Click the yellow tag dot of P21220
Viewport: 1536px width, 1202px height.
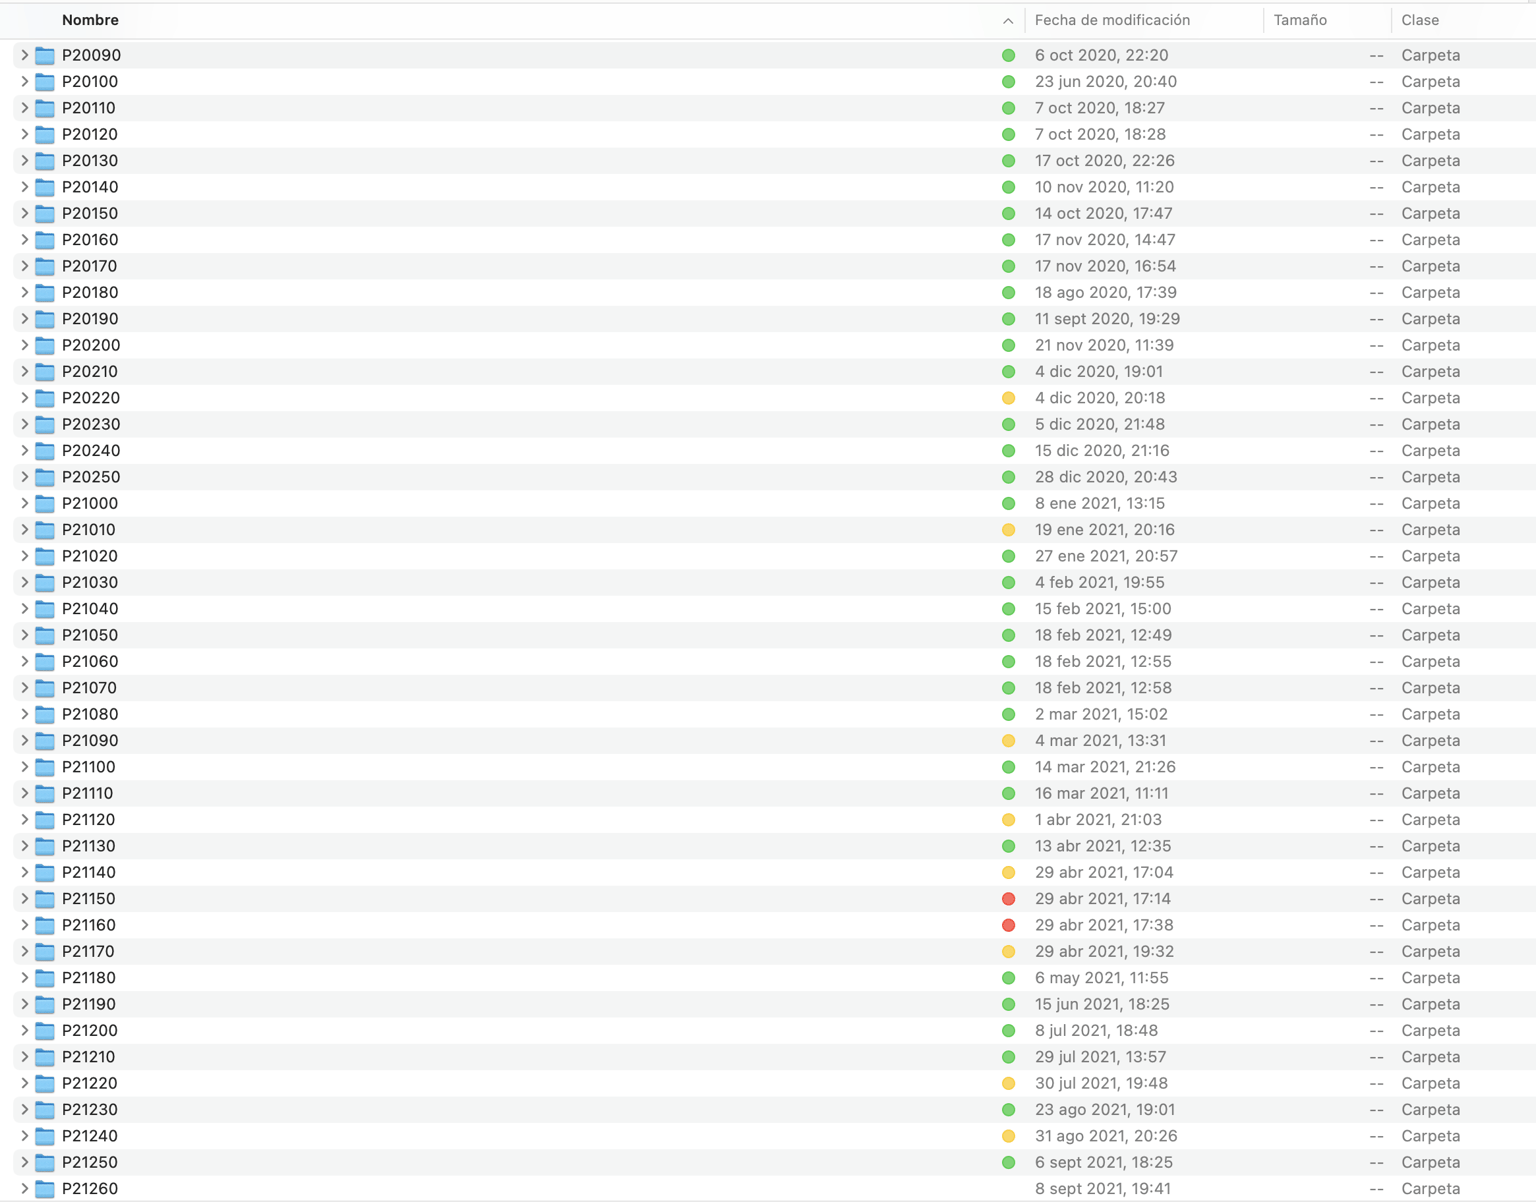point(1008,1083)
